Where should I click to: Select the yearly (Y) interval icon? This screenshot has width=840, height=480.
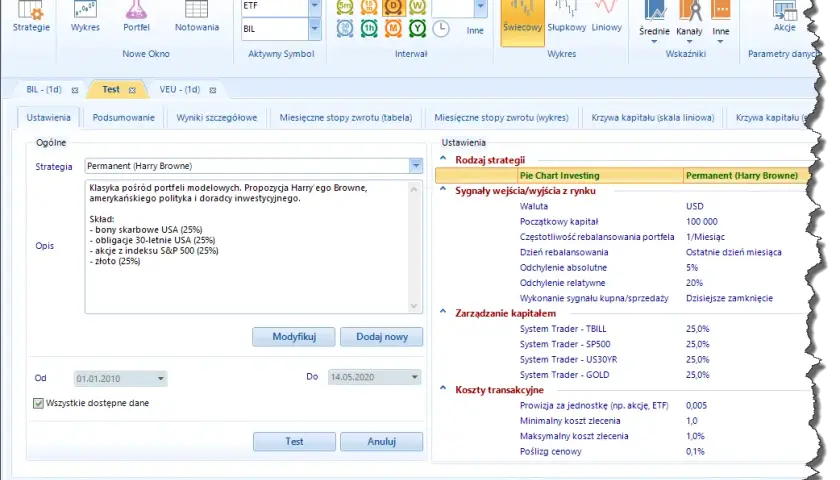[x=417, y=28]
